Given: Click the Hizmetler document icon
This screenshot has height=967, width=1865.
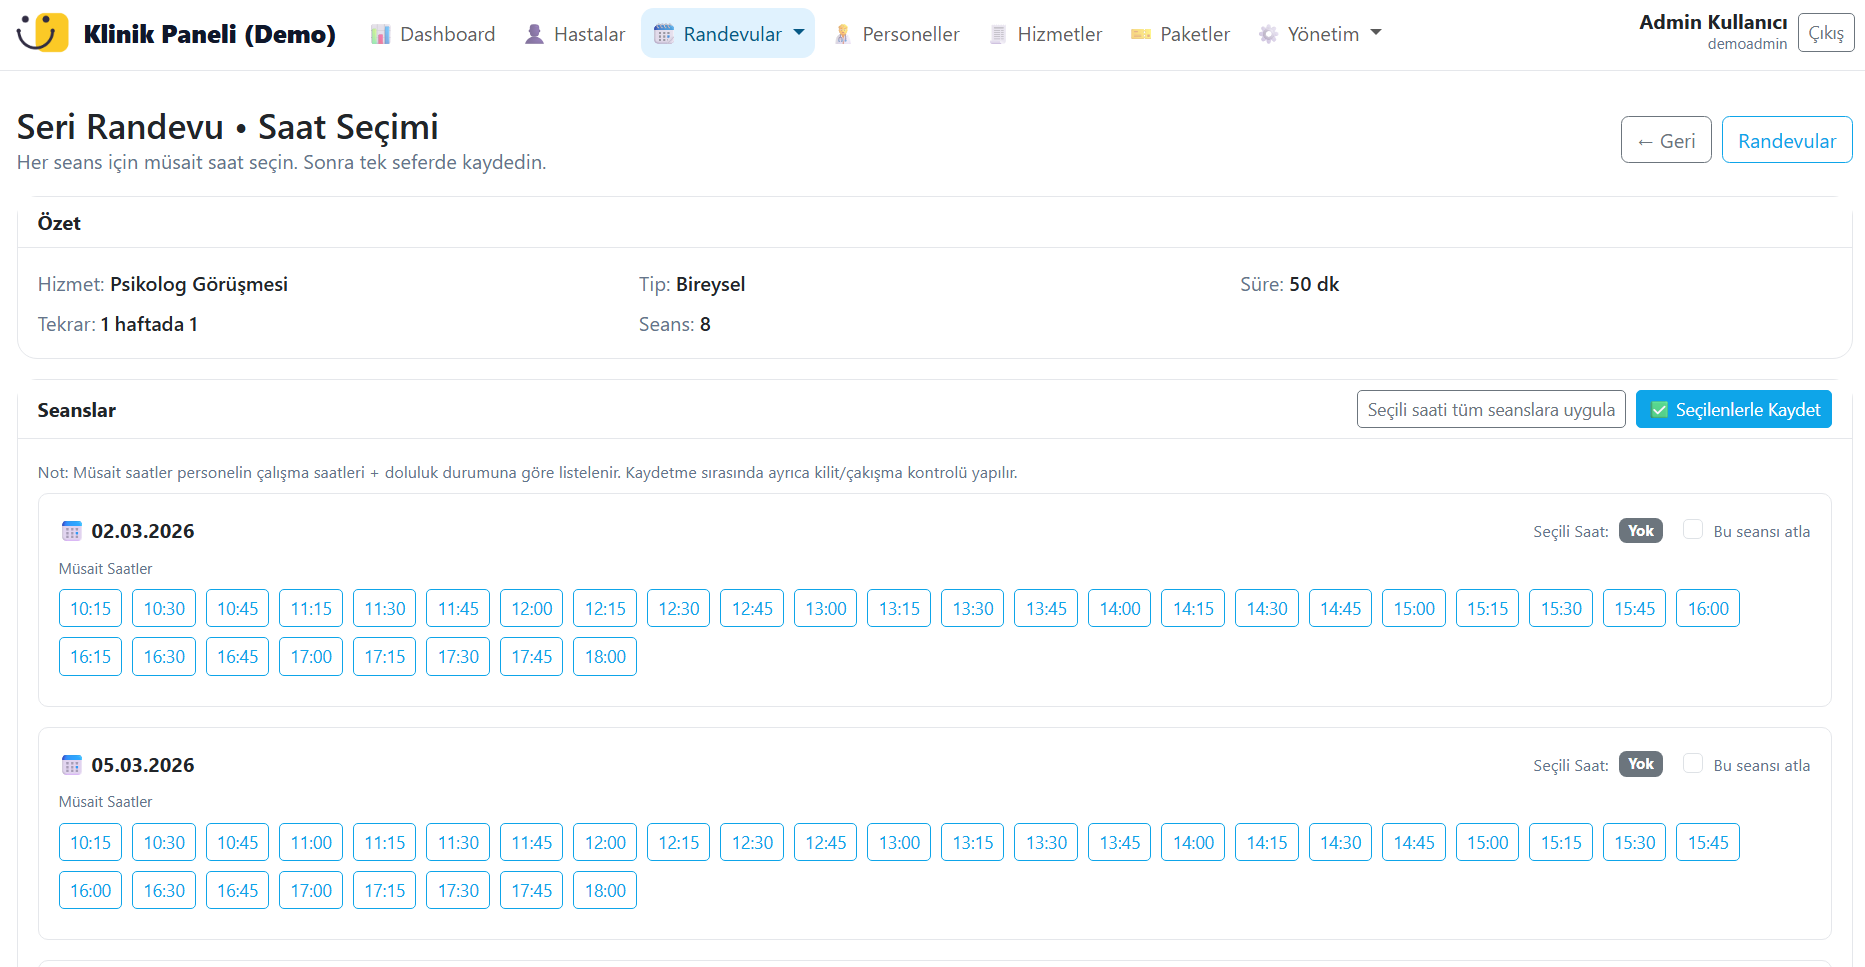Looking at the screenshot, I should (x=998, y=35).
